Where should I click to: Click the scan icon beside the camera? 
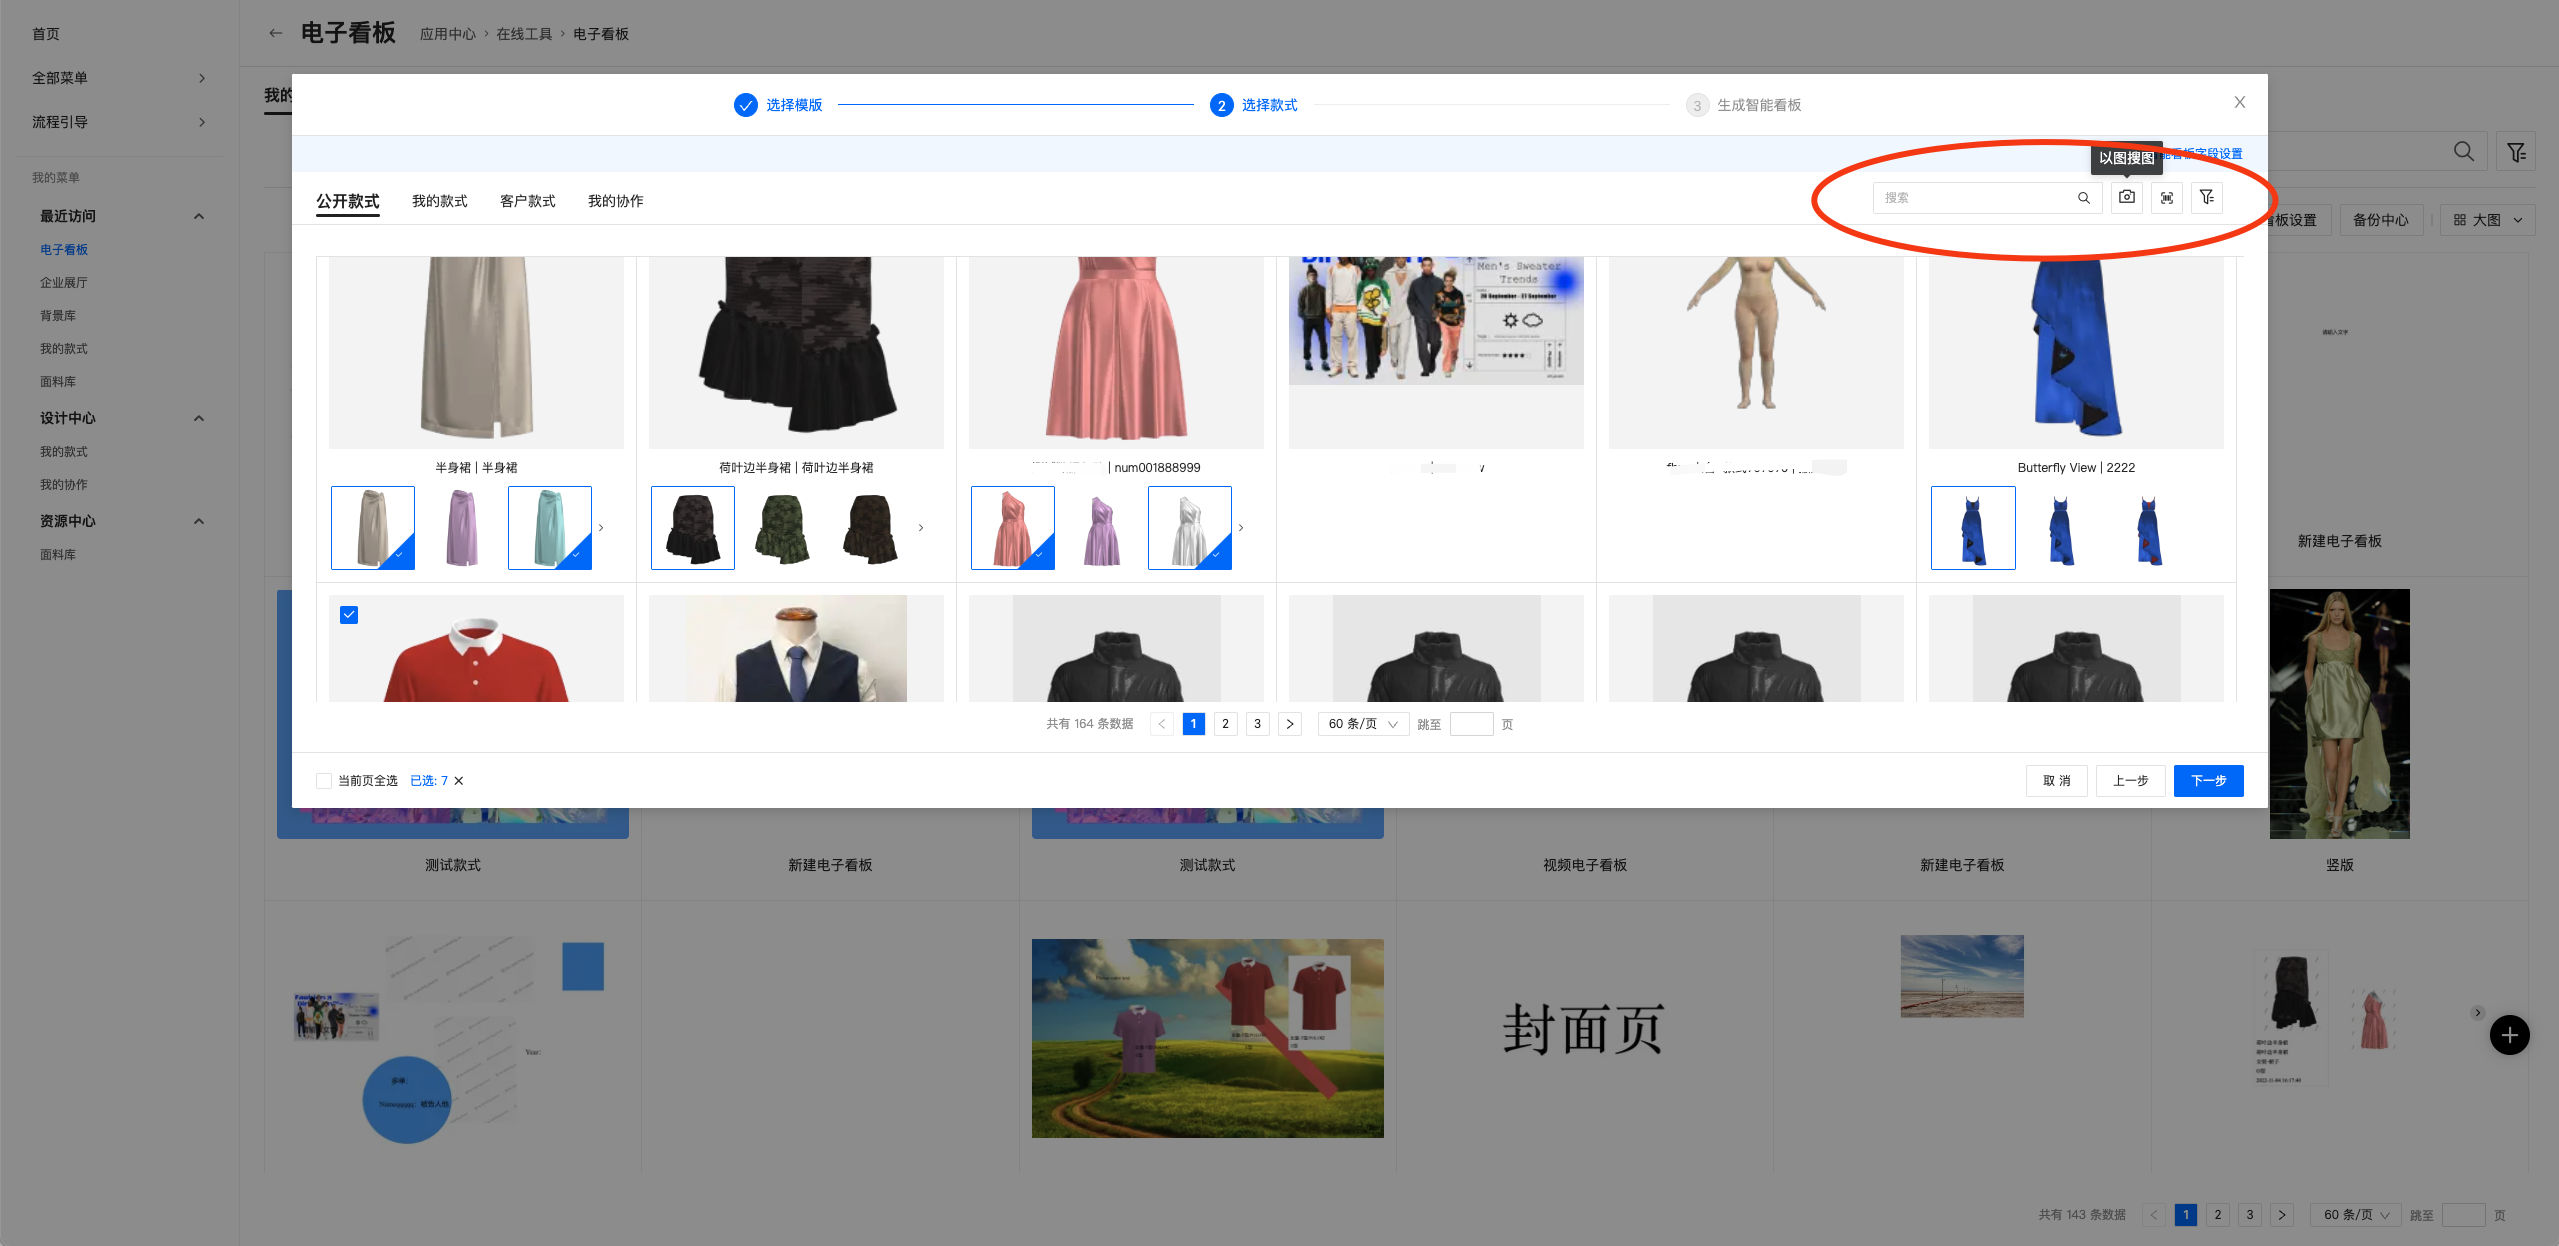[x=2166, y=198]
